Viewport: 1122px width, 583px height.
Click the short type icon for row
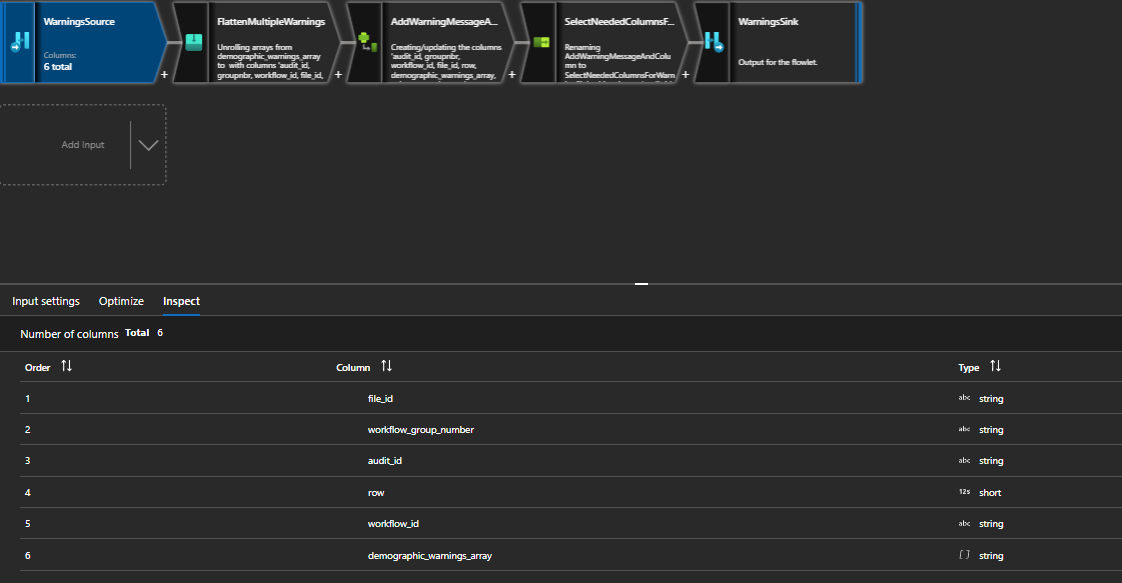pyautogui.click(x=965, y=492)
